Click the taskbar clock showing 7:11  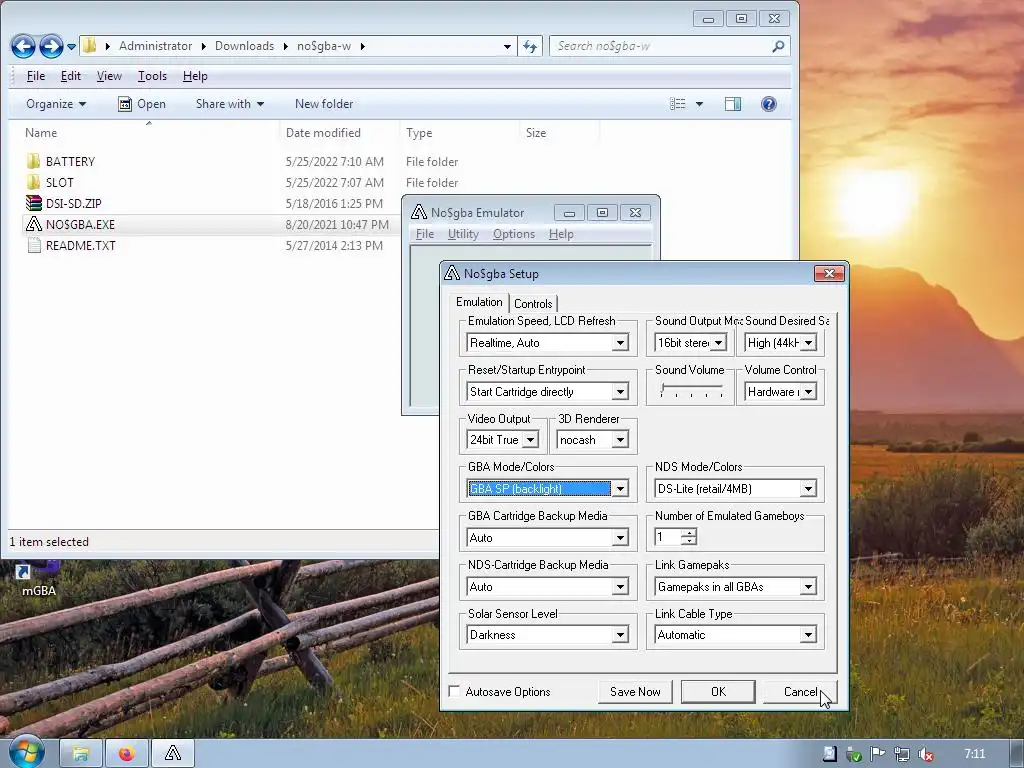(x=974, y=754)
